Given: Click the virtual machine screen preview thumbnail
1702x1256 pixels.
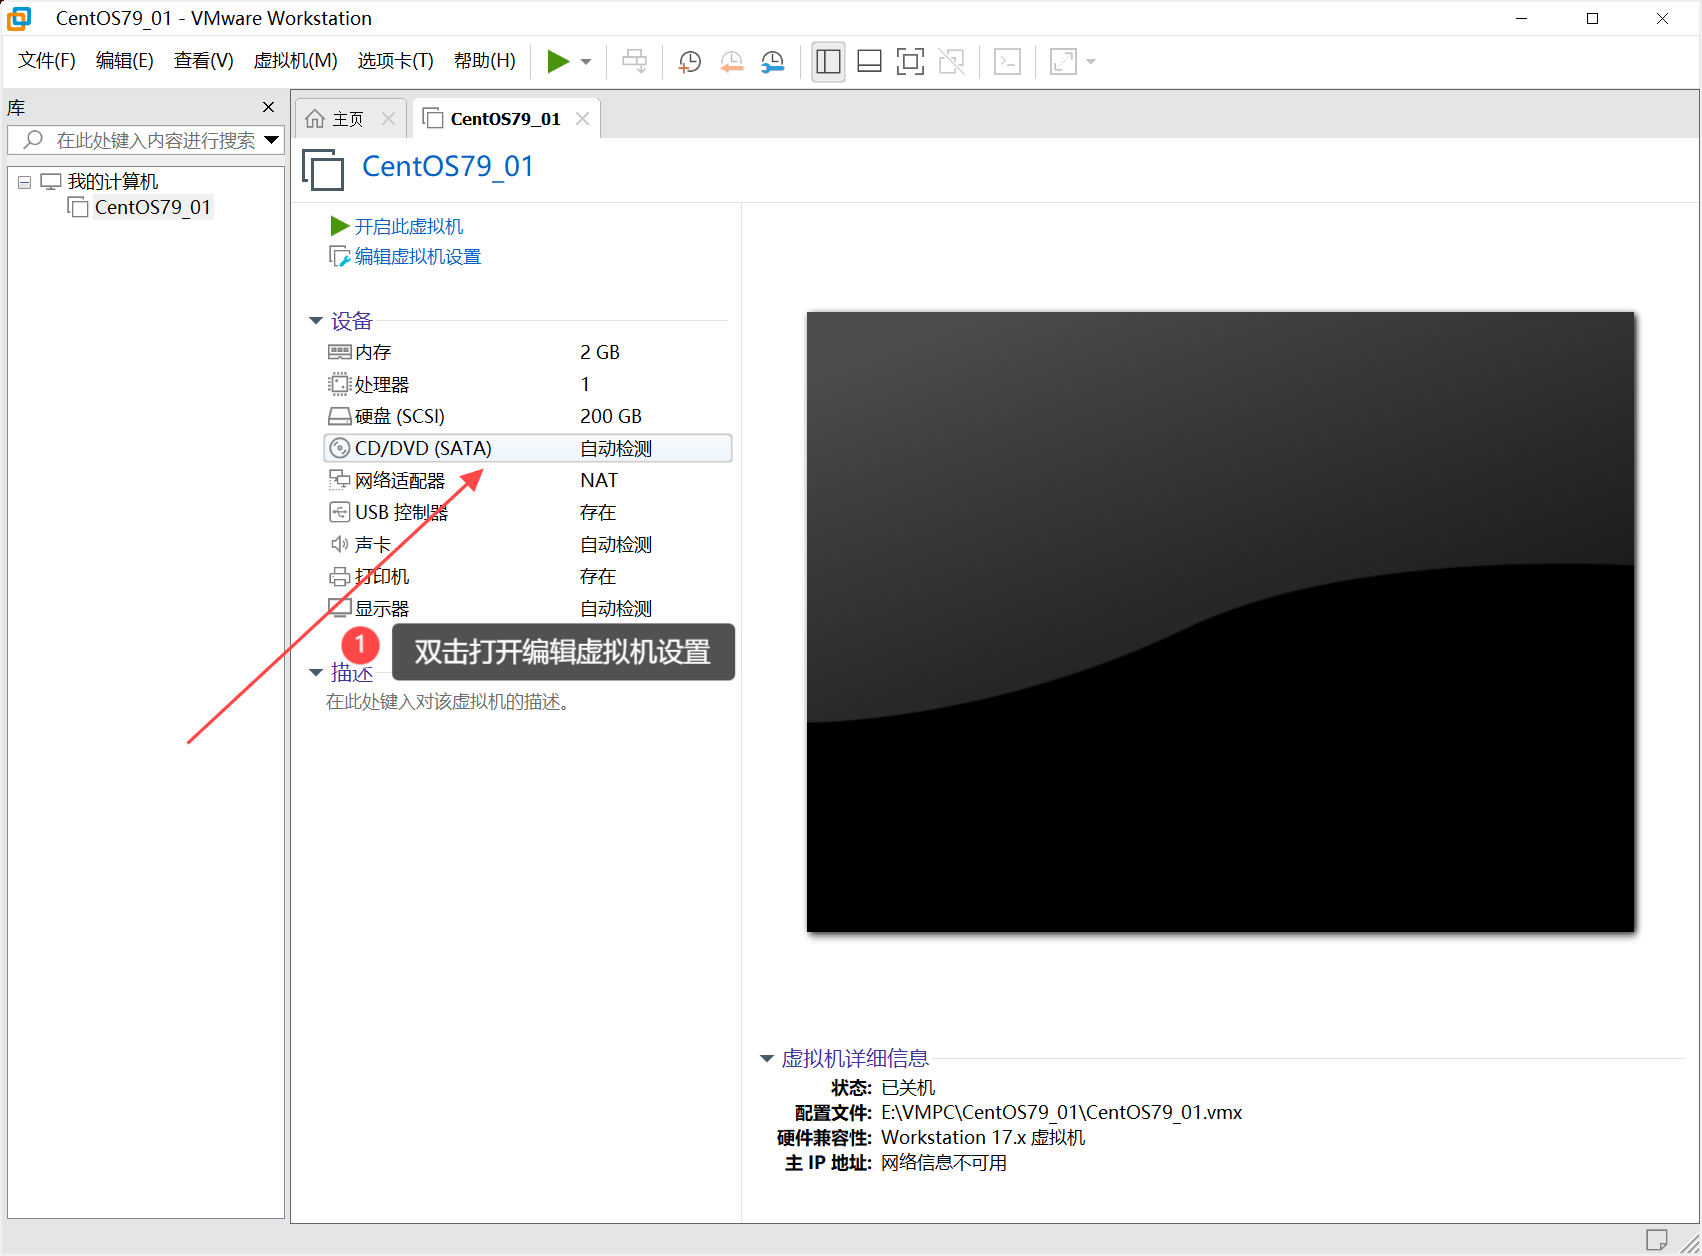Looking at the screenshot, I should click(1220, 622).
